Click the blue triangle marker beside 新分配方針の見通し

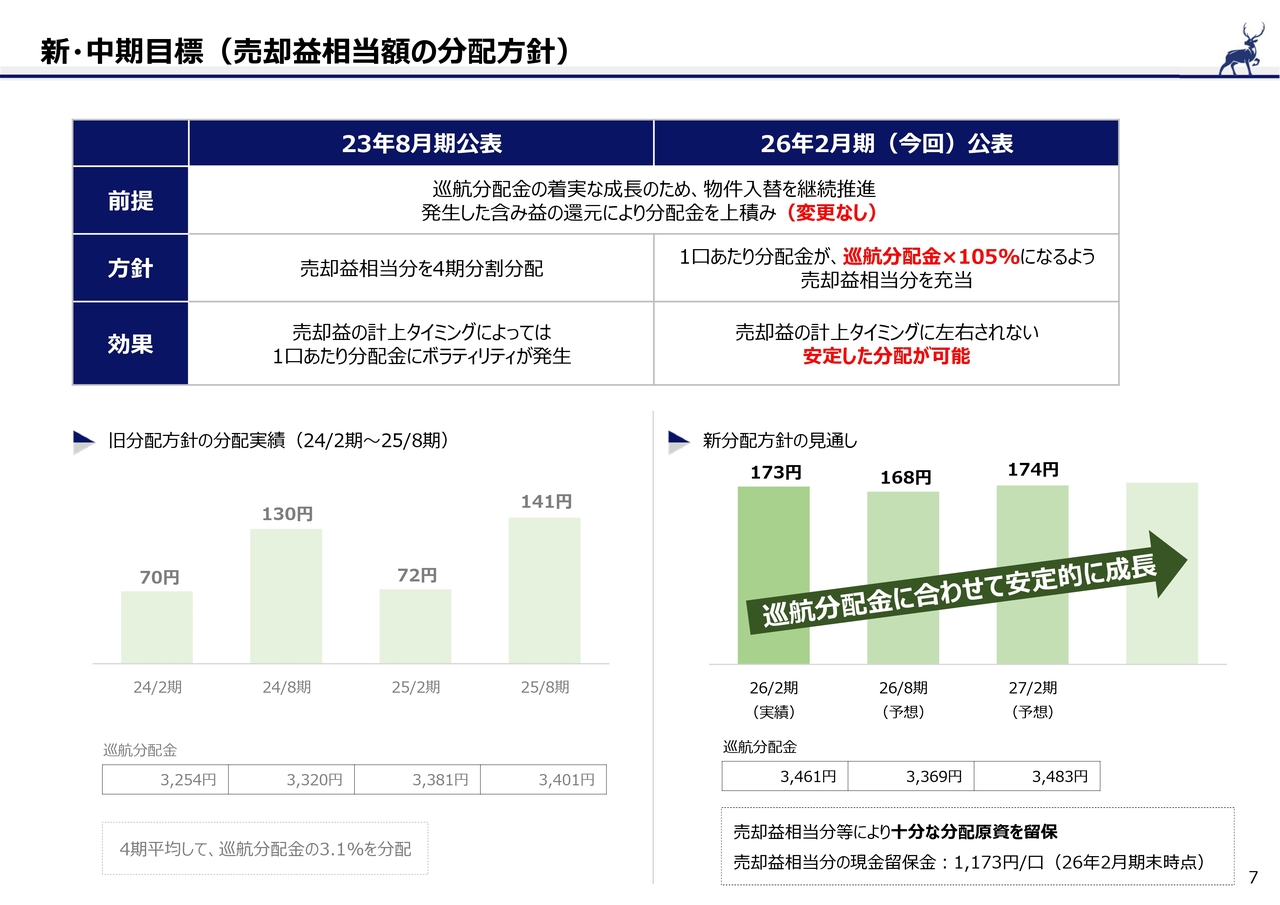679,441
